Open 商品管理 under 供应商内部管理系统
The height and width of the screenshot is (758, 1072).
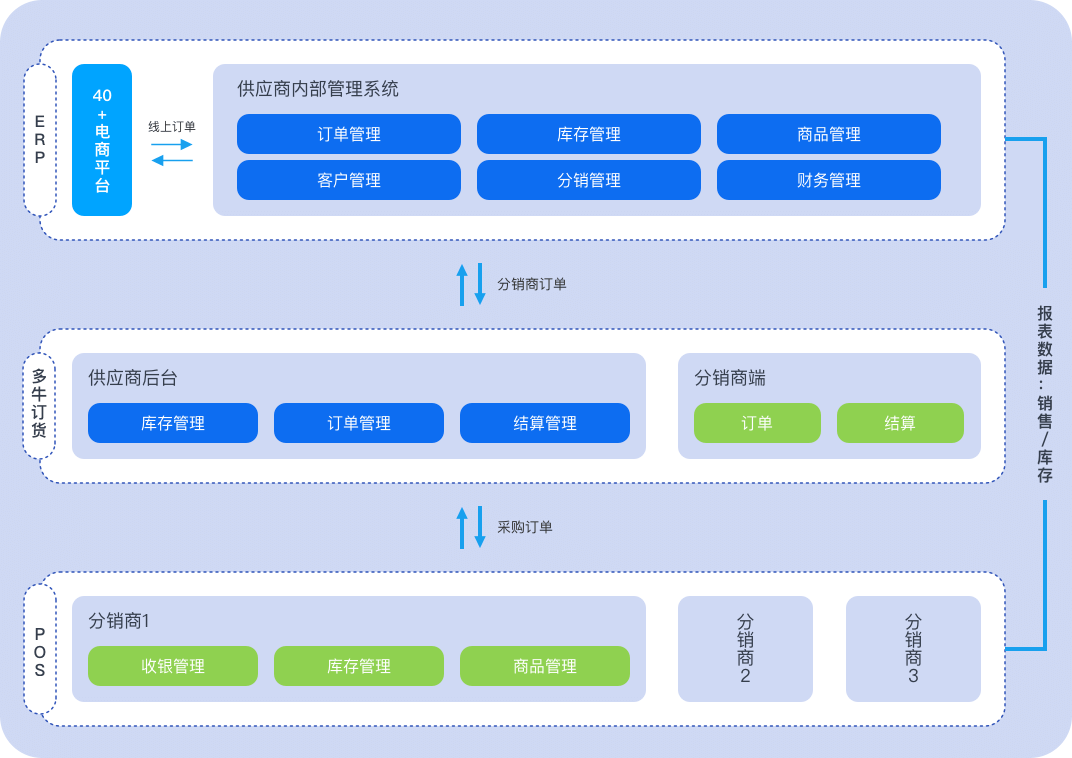click(829, 134)
